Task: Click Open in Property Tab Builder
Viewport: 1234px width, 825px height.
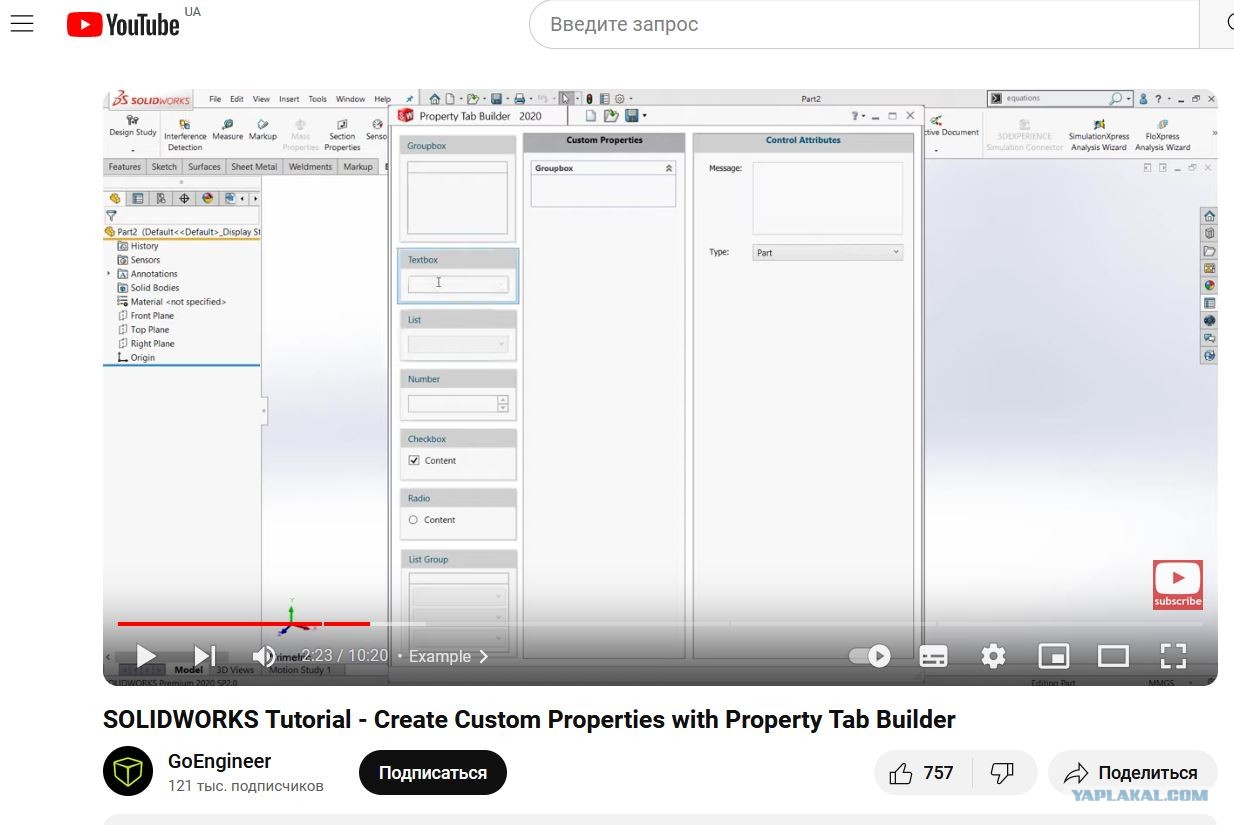Action: (611, 116)
